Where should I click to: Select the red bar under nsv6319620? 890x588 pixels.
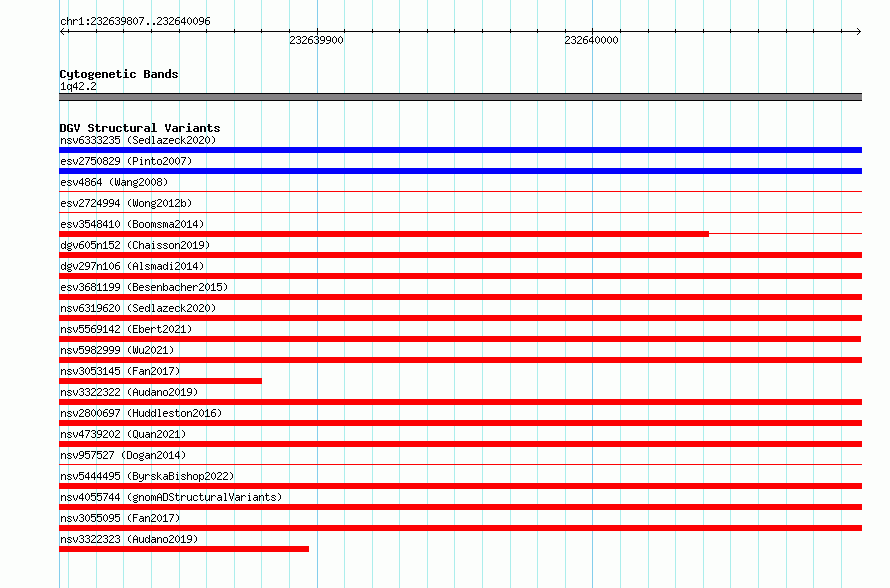click(x=460, y=318)
